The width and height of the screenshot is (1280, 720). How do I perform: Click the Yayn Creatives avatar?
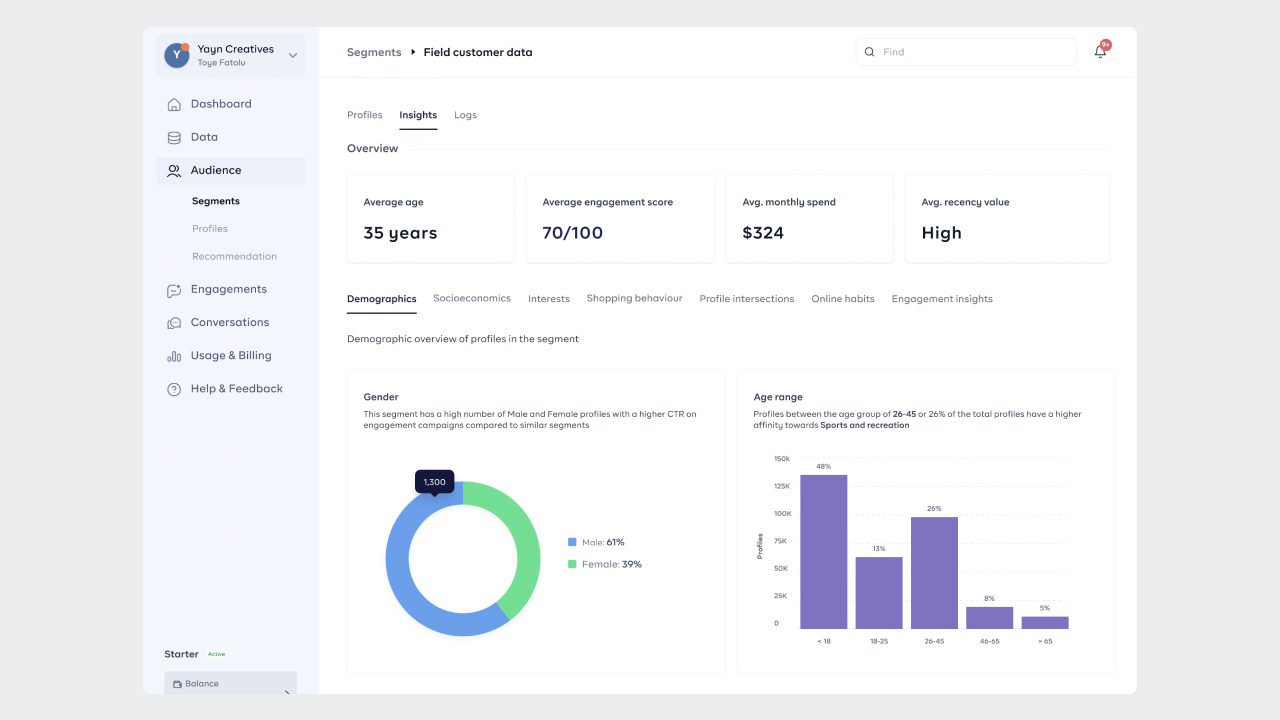pyautogui.click(x=177, y=55)
